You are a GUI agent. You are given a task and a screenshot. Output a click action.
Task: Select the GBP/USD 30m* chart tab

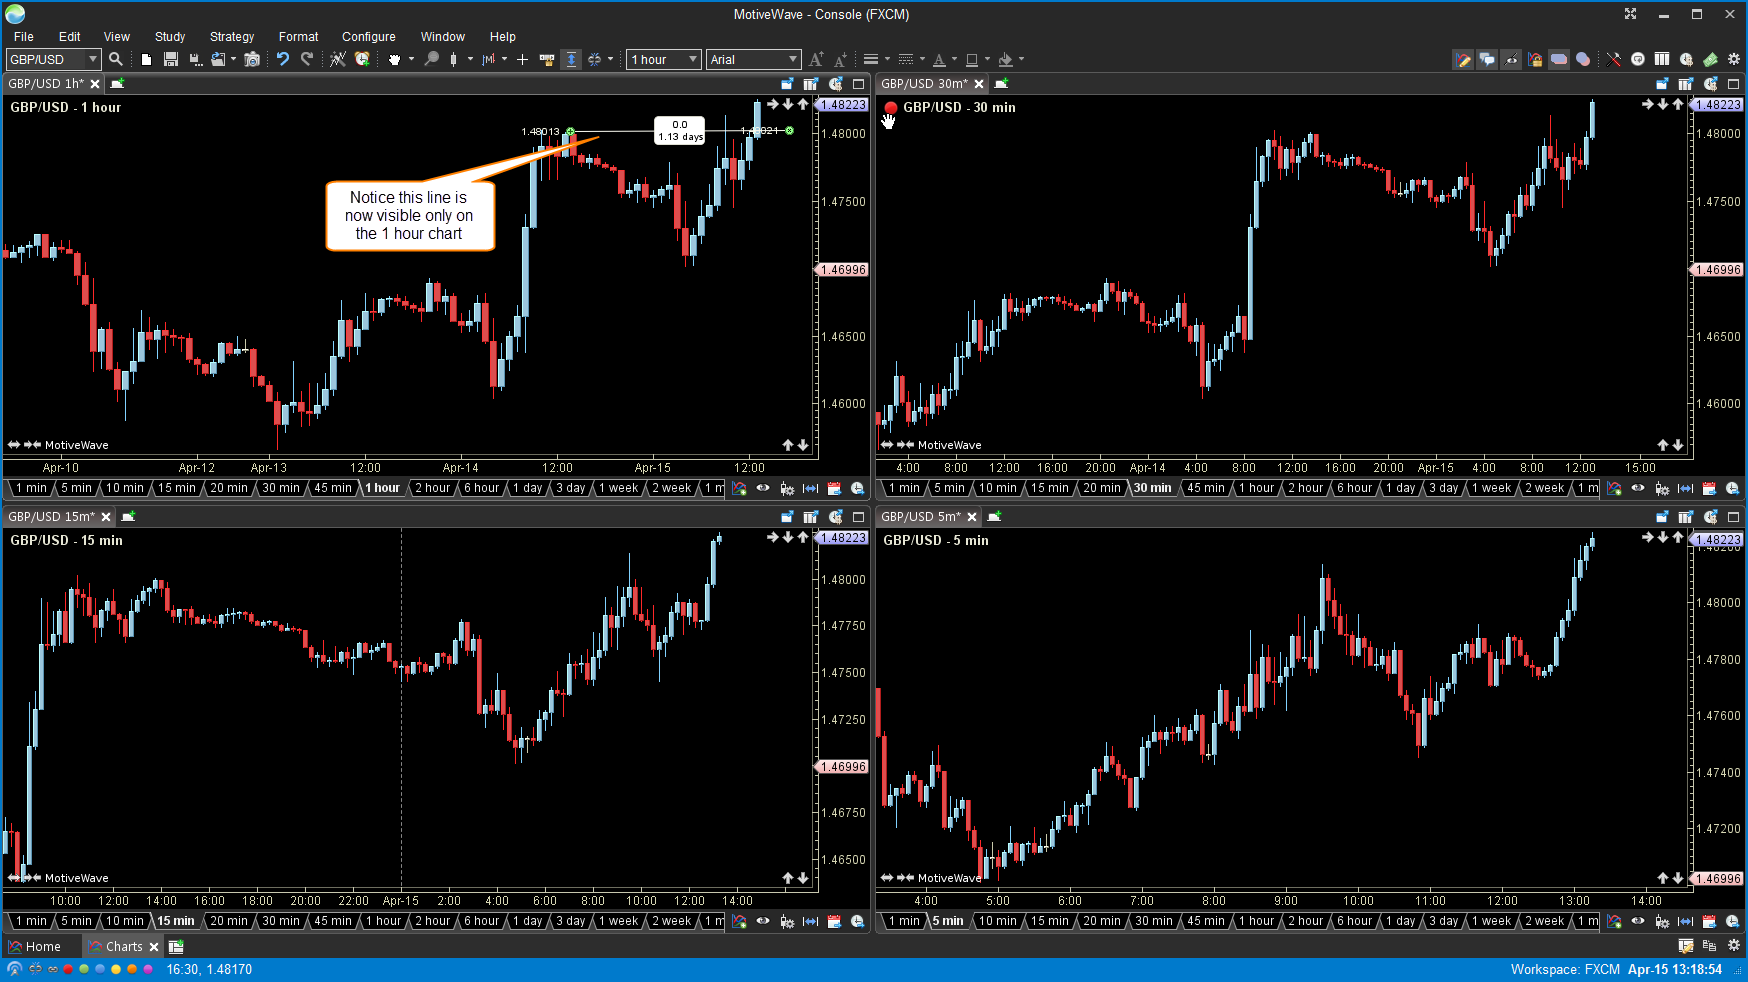(924, 84)
